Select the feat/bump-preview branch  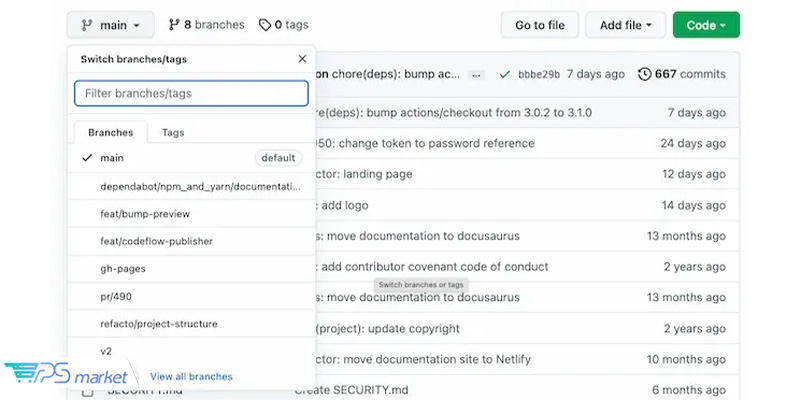click(x=191, y=214)
